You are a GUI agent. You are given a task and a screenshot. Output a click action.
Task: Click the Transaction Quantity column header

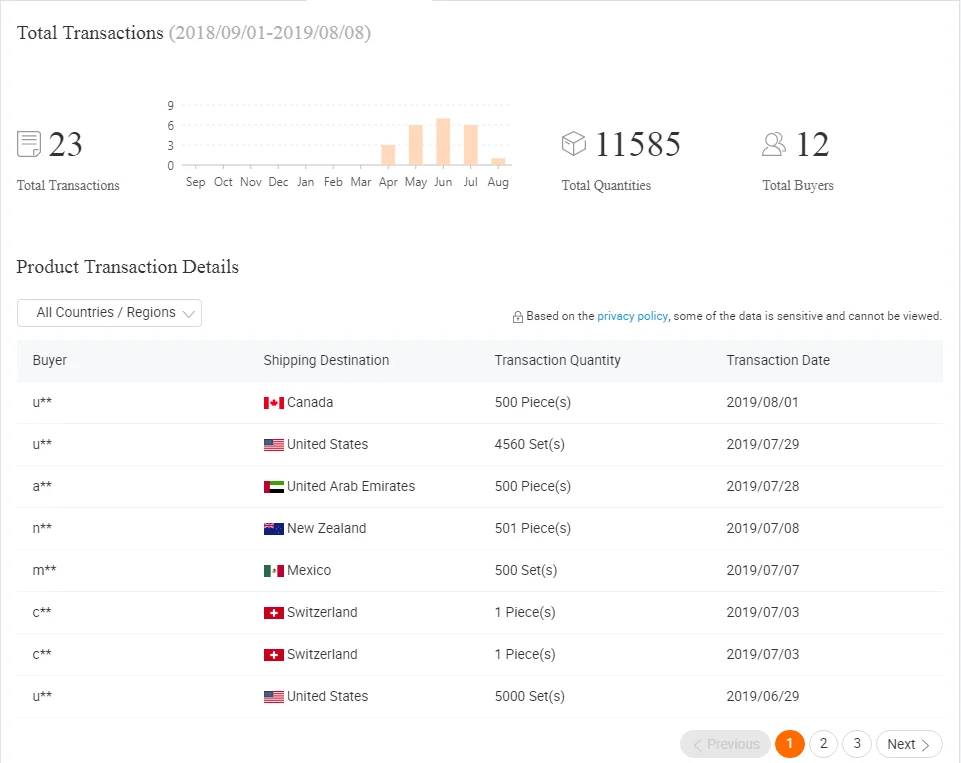557,361
